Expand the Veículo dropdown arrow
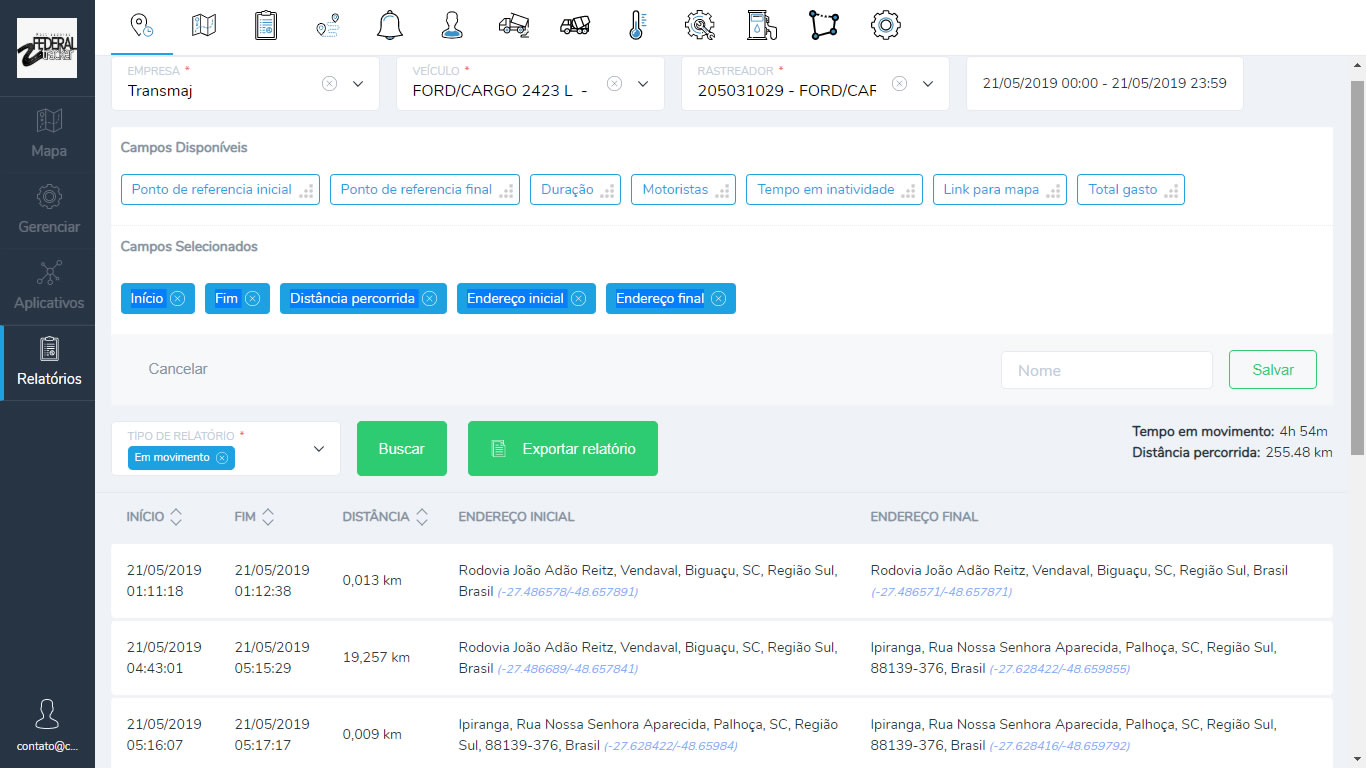This screenshot has width=1366, height=768. [x=643, y=84]
